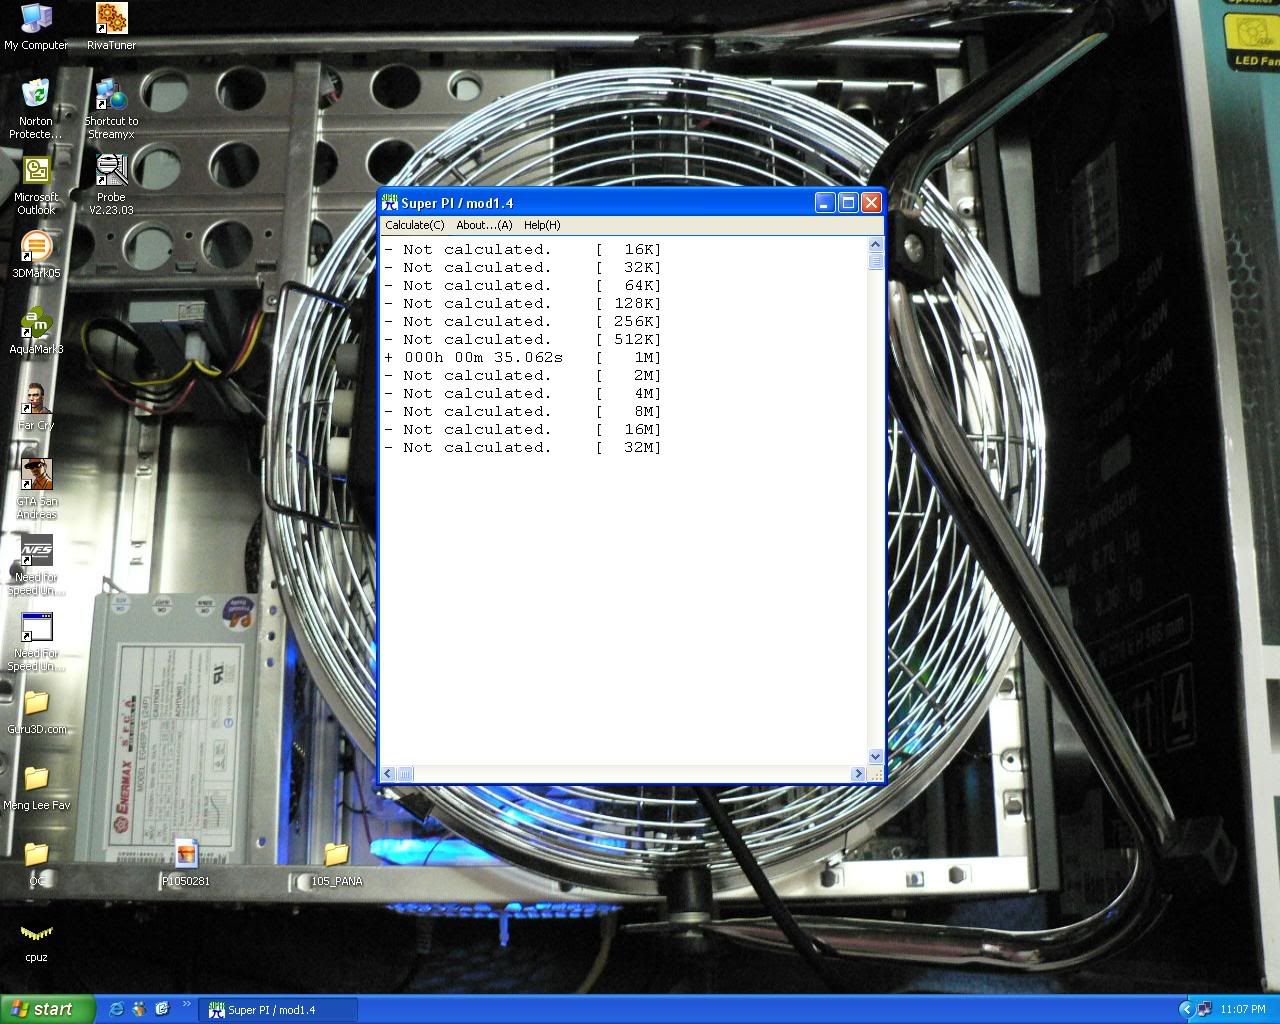Launch Internet Explorer from quick launch
Image resolution: width=1280 pixels, height=1024 pixels.
pyautogui.click(x=117, y=1009)
